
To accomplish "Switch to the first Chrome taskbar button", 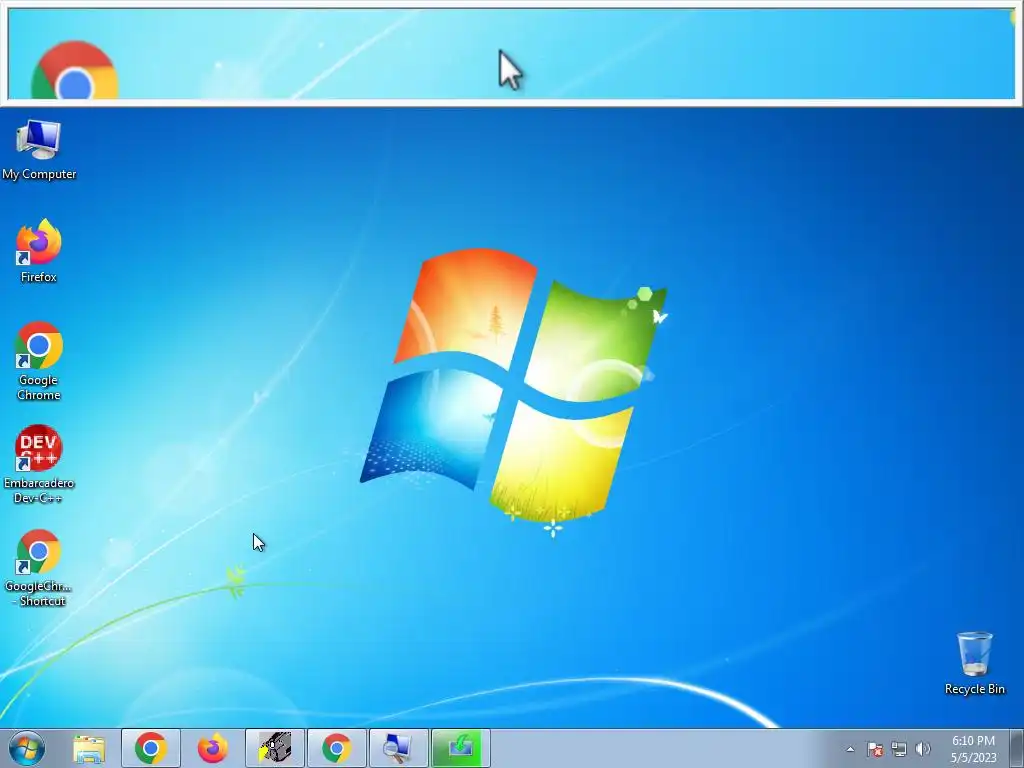I will (151, 748).
